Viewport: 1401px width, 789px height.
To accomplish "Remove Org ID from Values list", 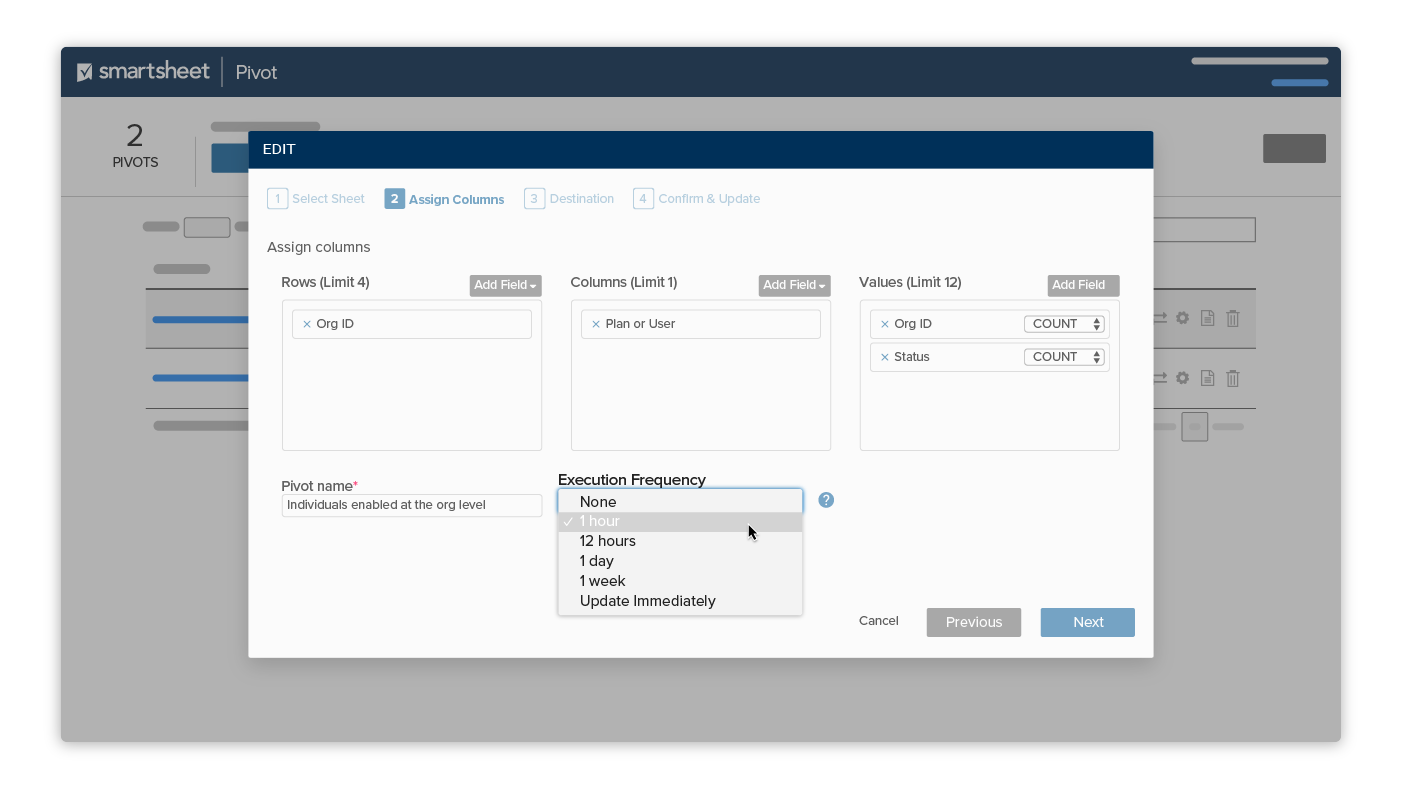I will tap(884, 324).
